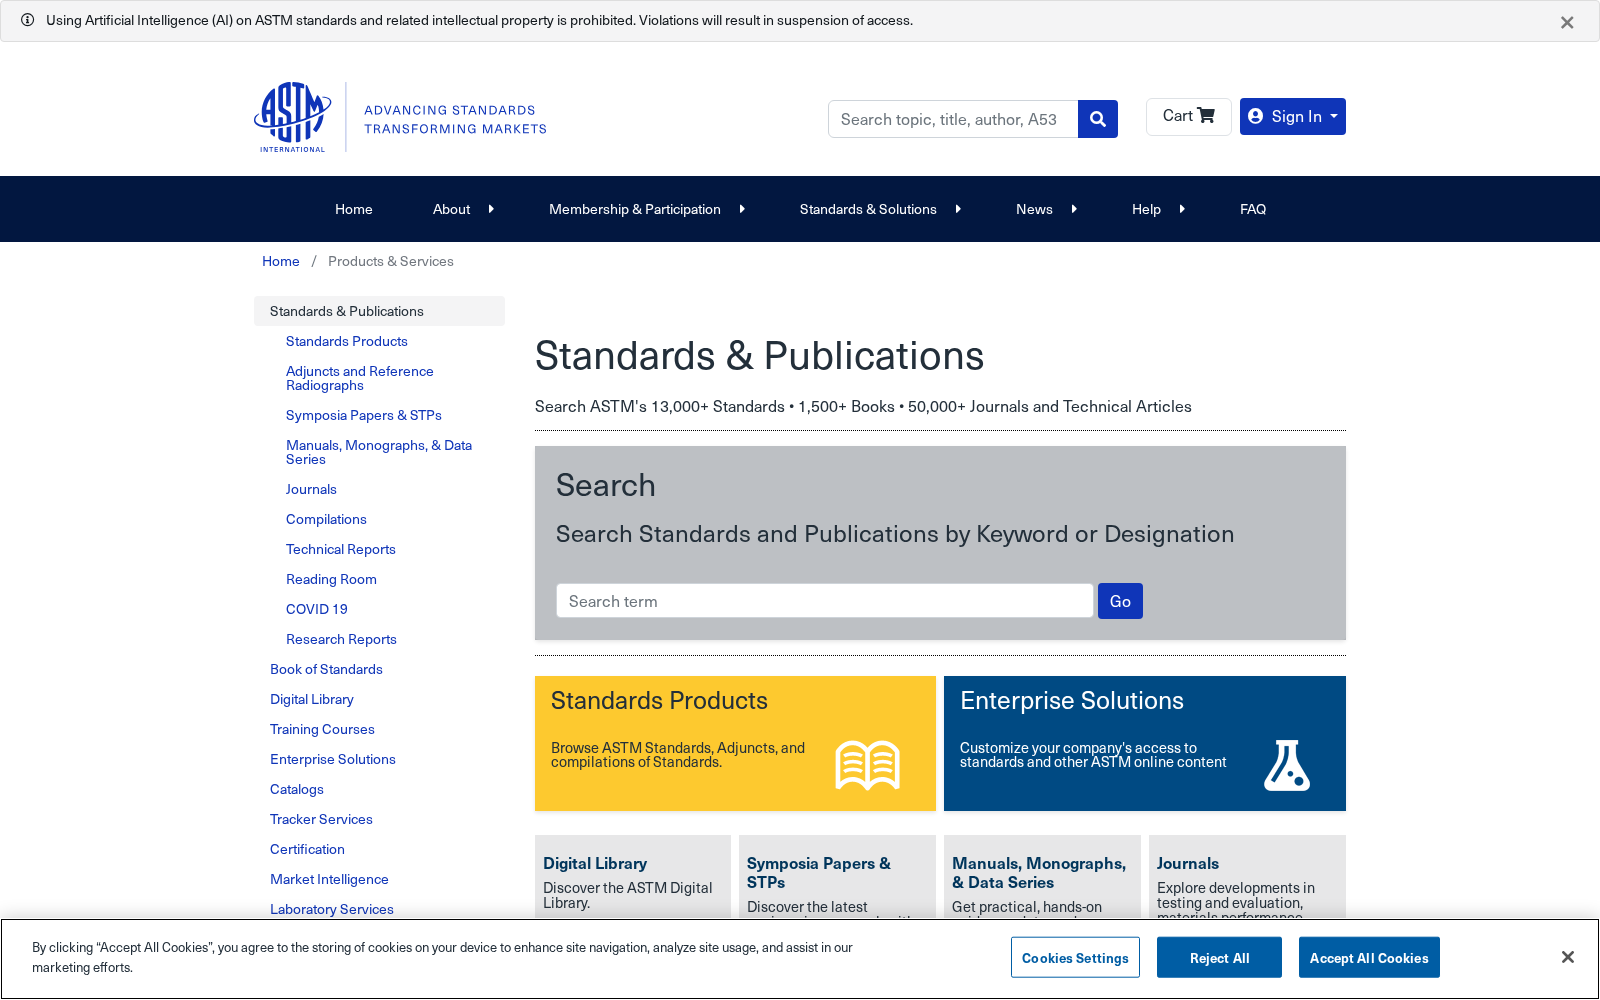Viewport: 1600px width, 1000px height.
Task: Click the header search topic input field
Action: click(953, 119)
